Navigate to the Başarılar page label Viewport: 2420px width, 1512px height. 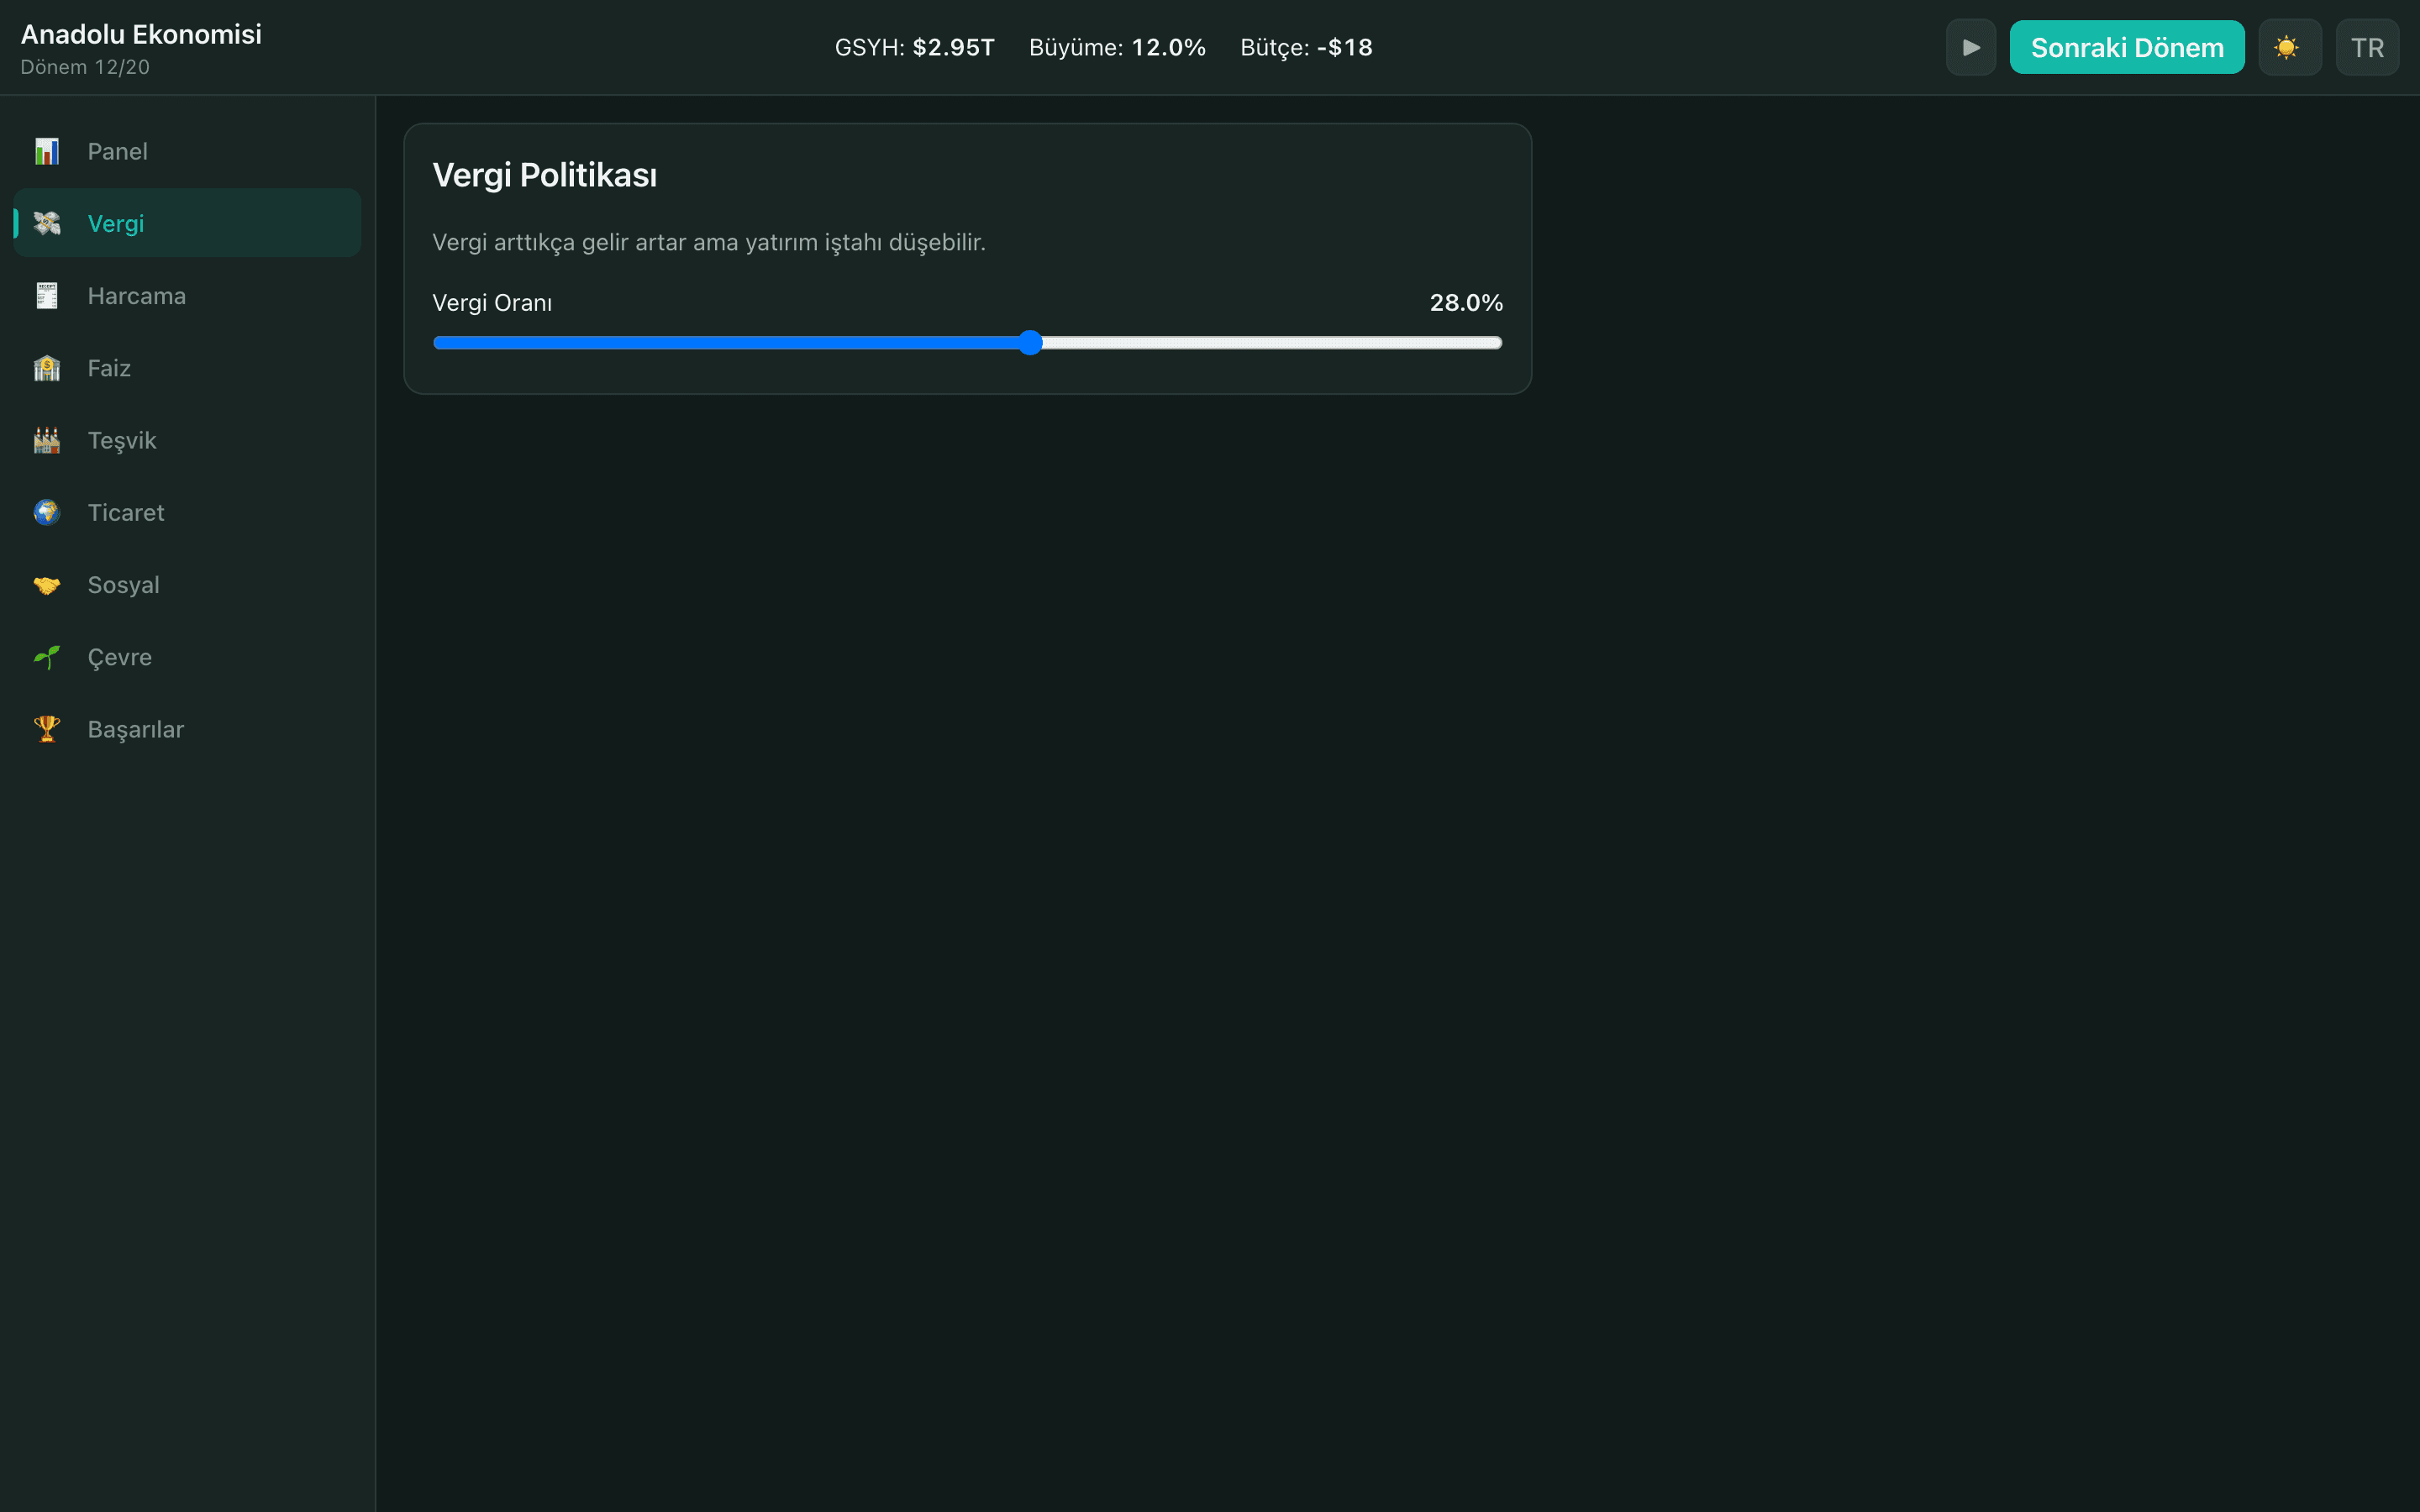click(x=136, y=729)
